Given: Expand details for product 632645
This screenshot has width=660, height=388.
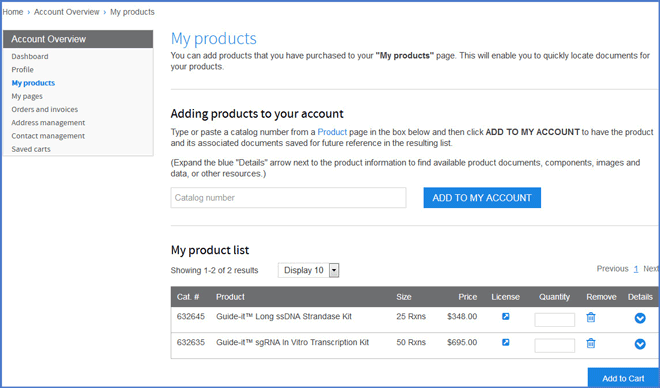Looking at the screenshot, I should click(640, 318).
